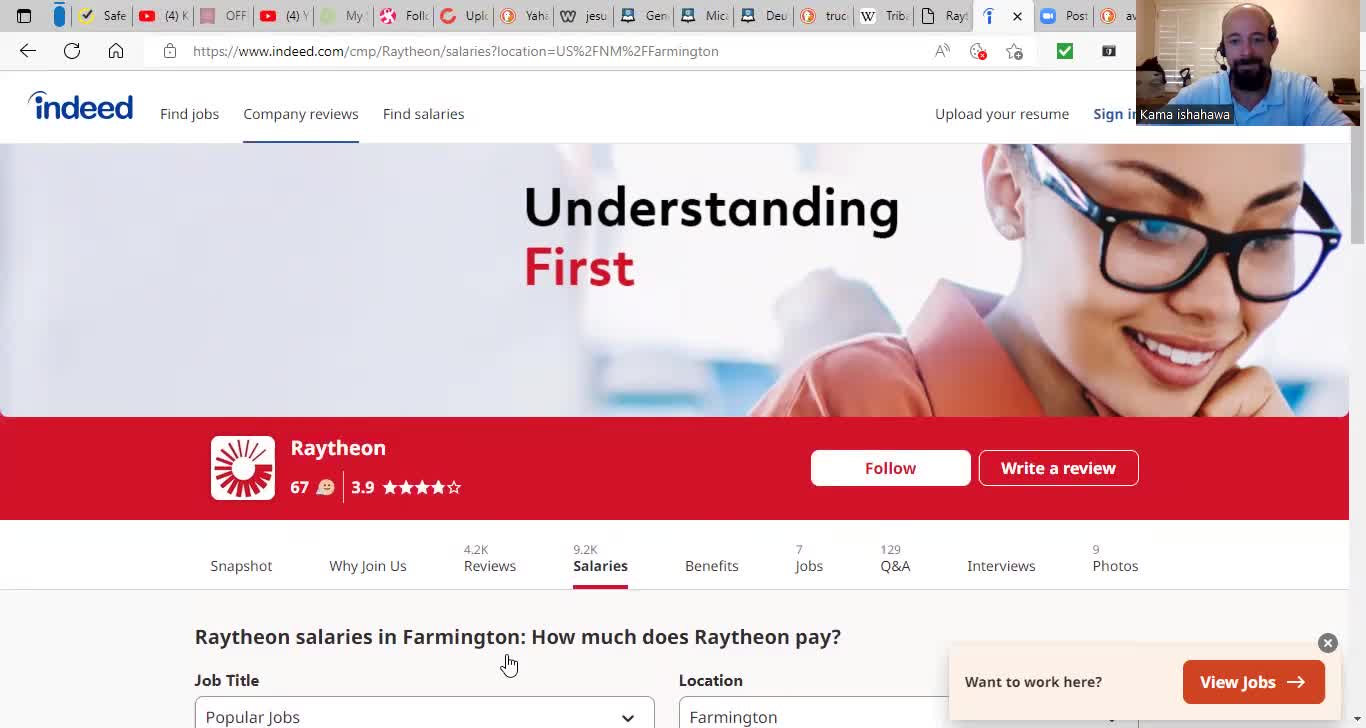Open the read aloud icon in address bar
The height and width of the screenshot is (728, 1366).
tap(942, 51)
